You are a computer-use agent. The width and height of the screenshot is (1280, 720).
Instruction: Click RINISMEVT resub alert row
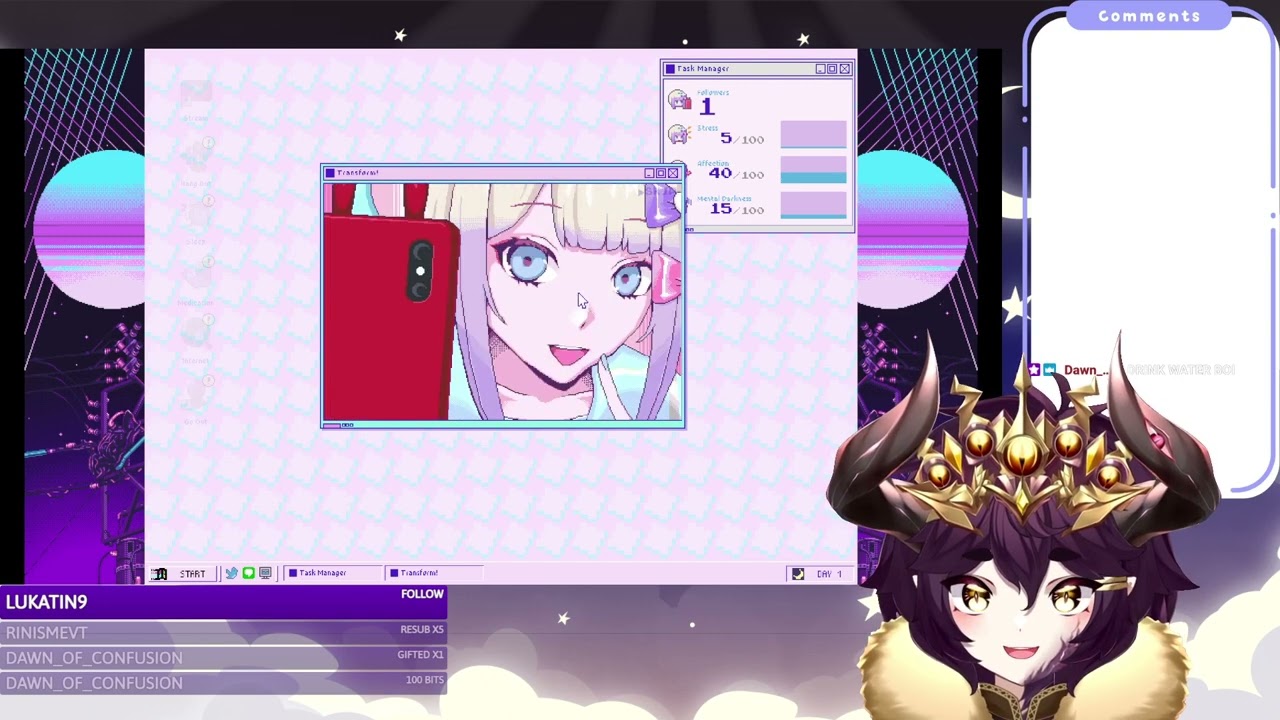pyautogui.click(x=224, y=632)
